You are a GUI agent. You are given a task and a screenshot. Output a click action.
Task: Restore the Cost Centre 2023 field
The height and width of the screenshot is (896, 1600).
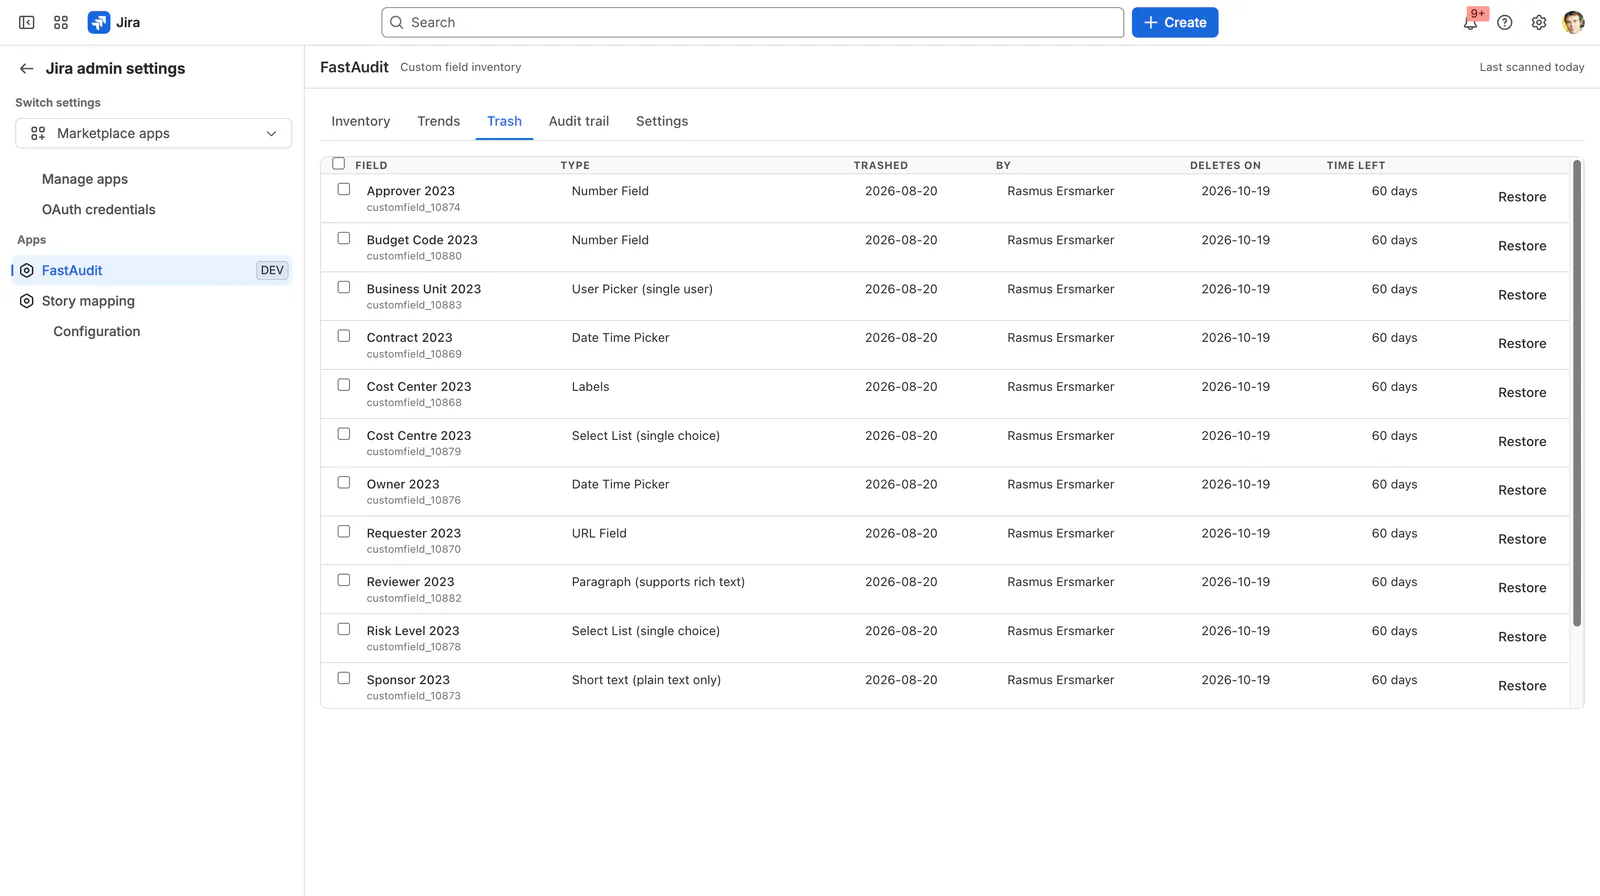click(x=1522, y=441)
